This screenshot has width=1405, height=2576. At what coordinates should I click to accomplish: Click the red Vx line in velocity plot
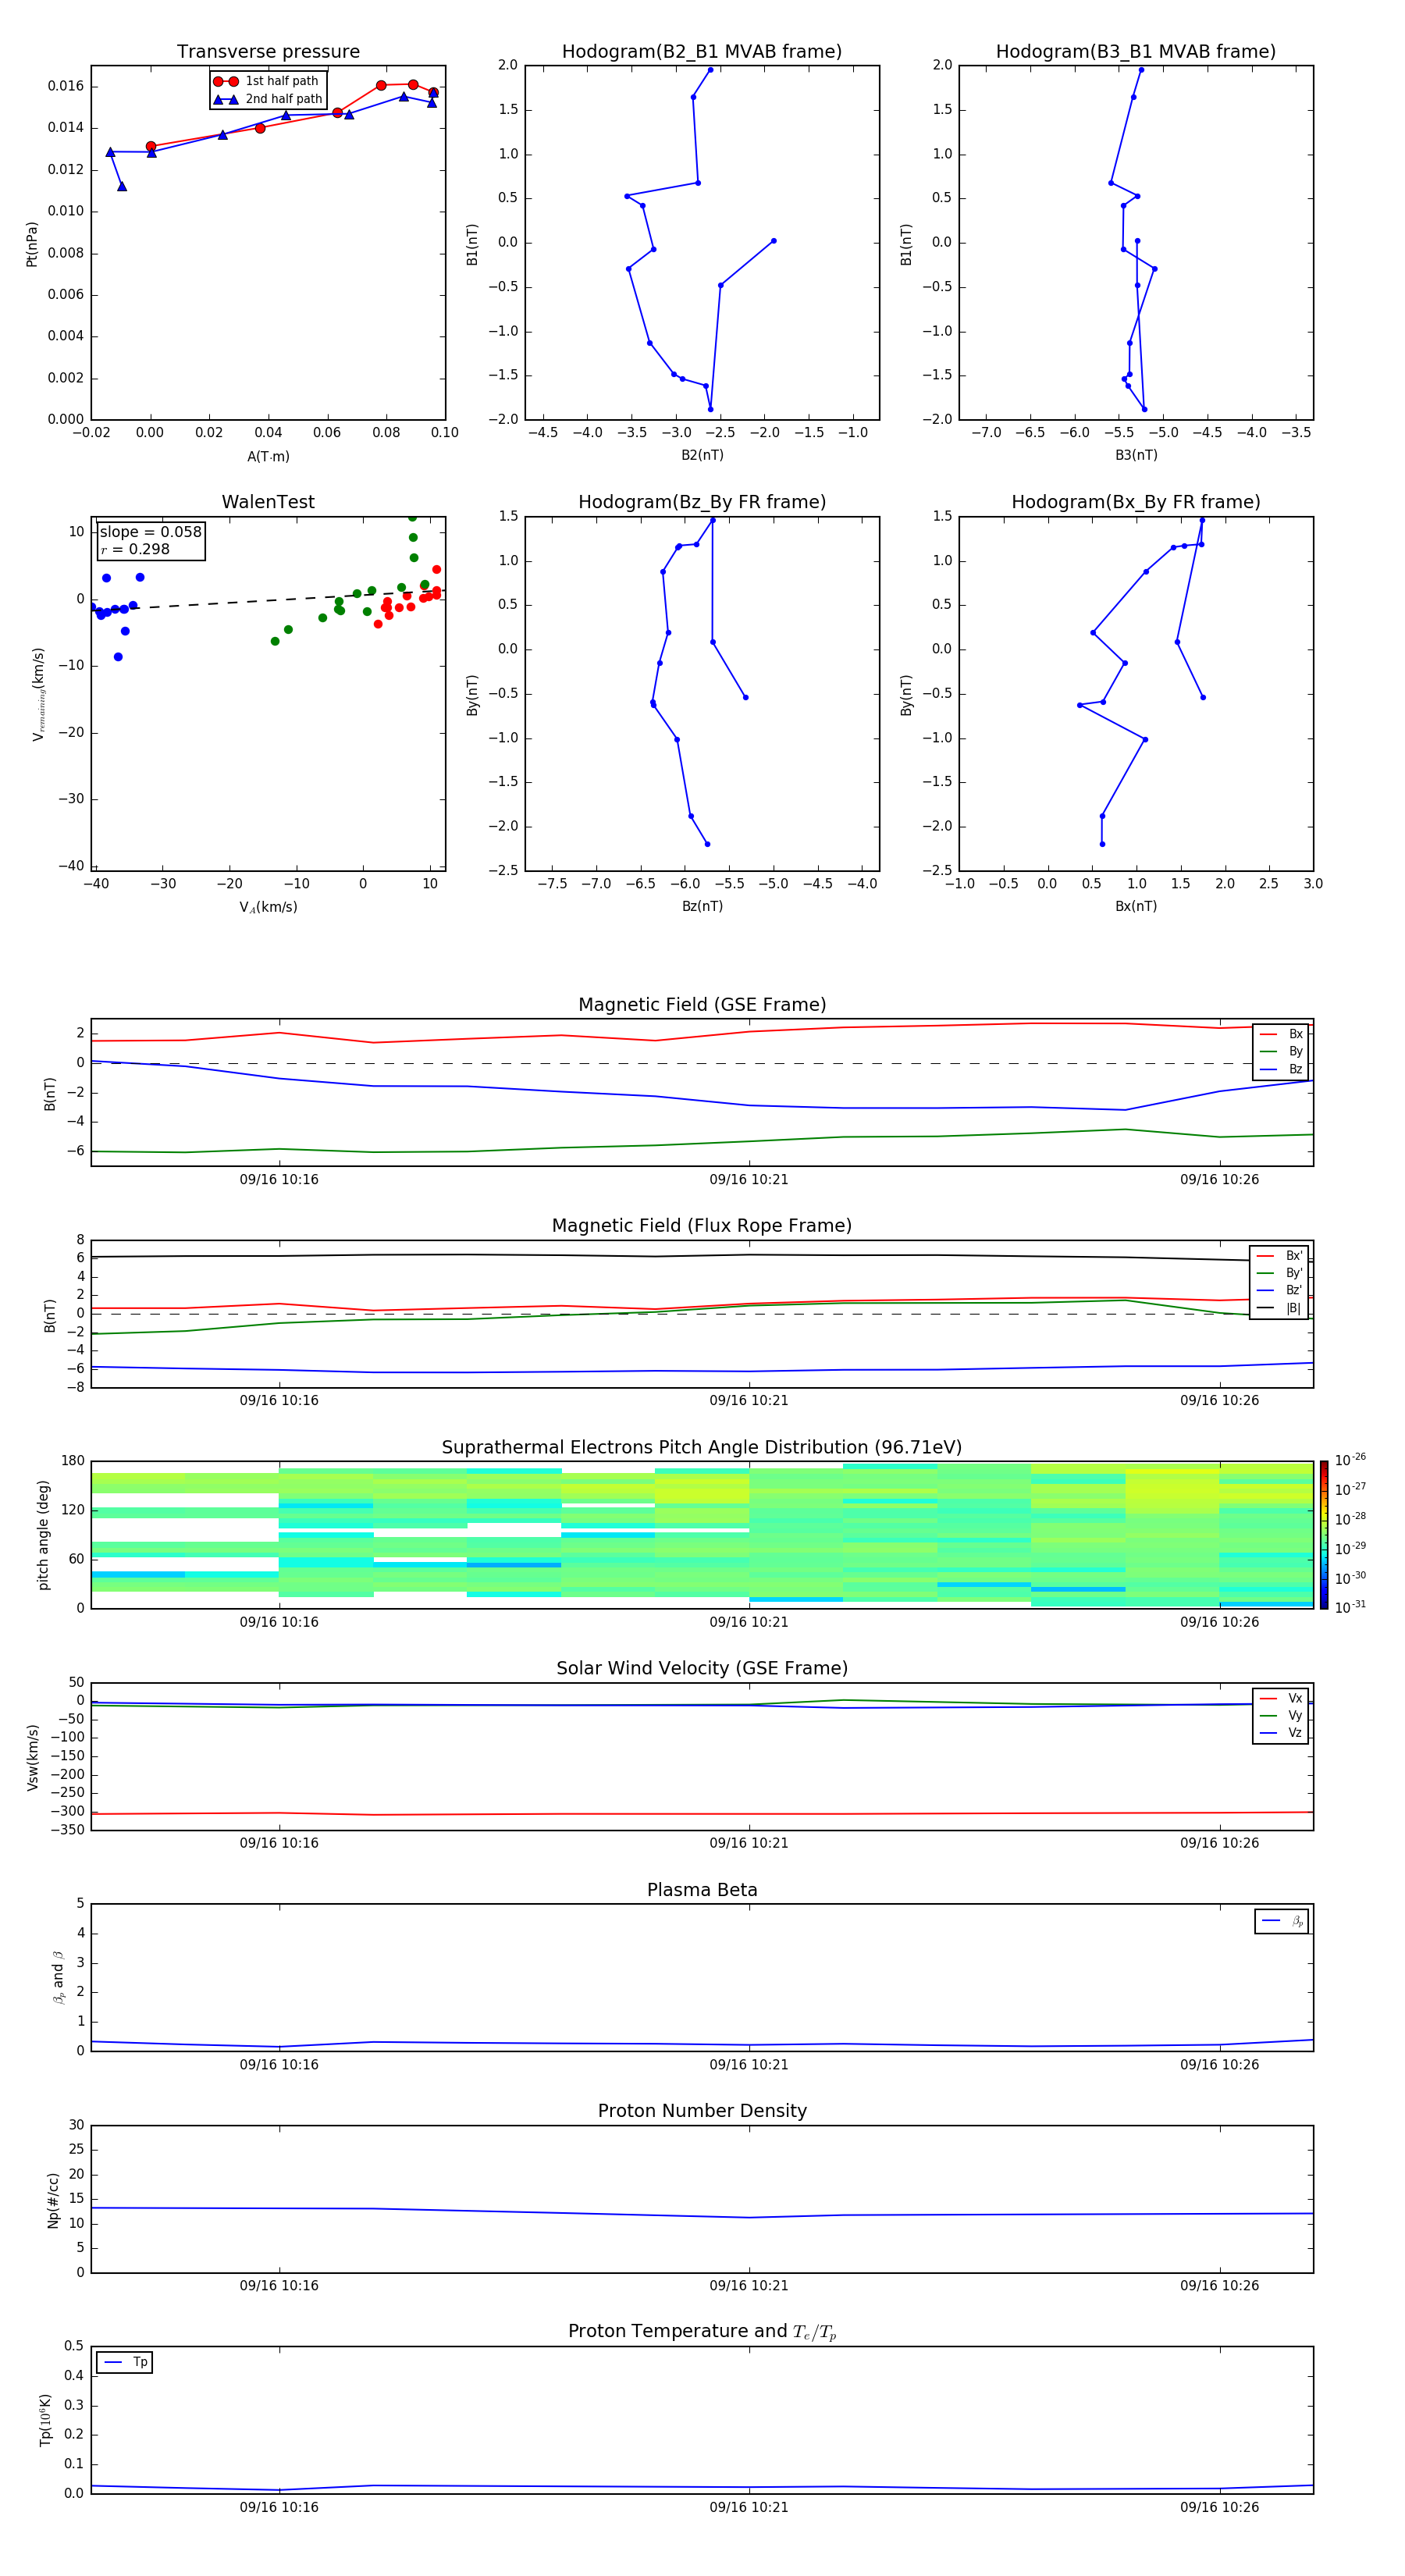point(702,1813)
